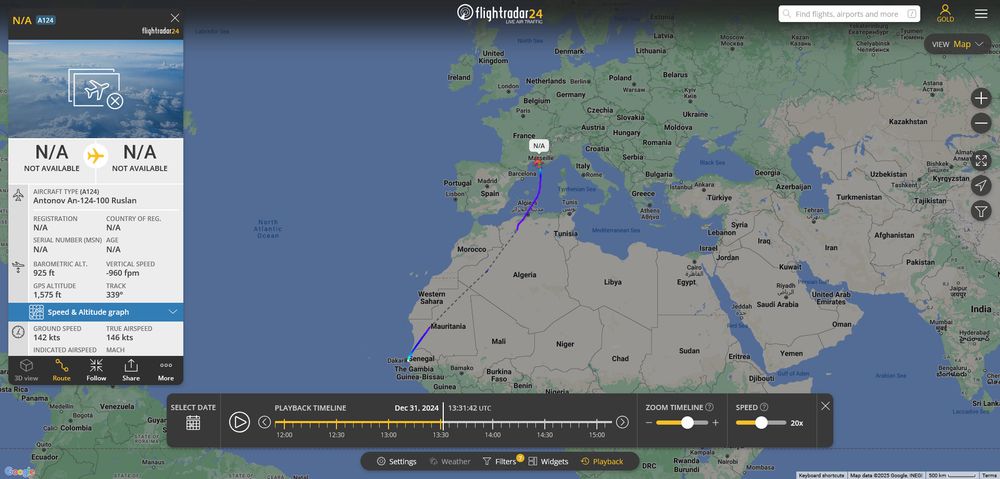Zoom out on the map
This screenshot has width=1000, height=479.
pyautogui.click(x=981, y=123)
